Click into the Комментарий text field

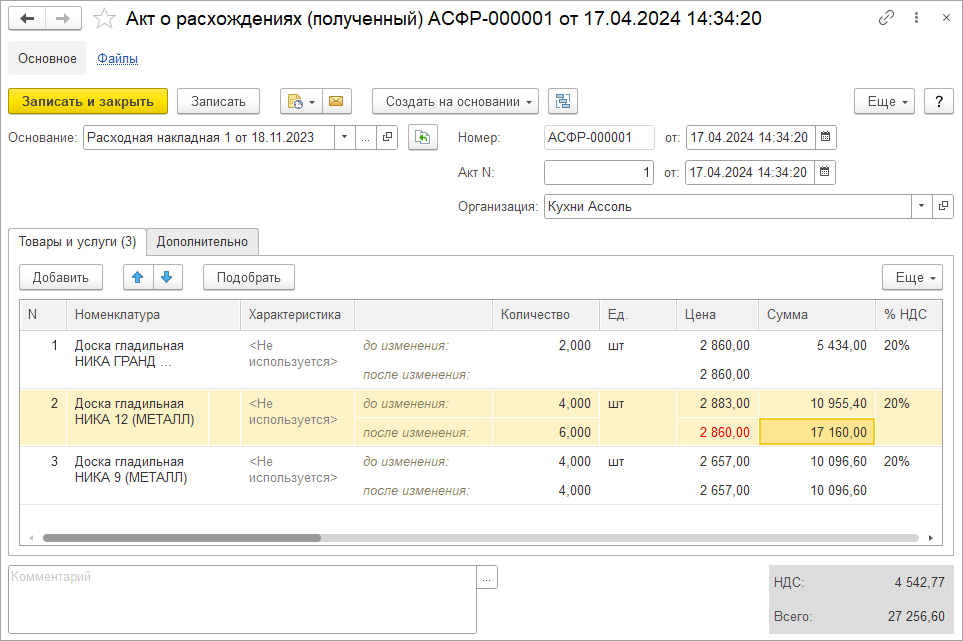point(240,598)
